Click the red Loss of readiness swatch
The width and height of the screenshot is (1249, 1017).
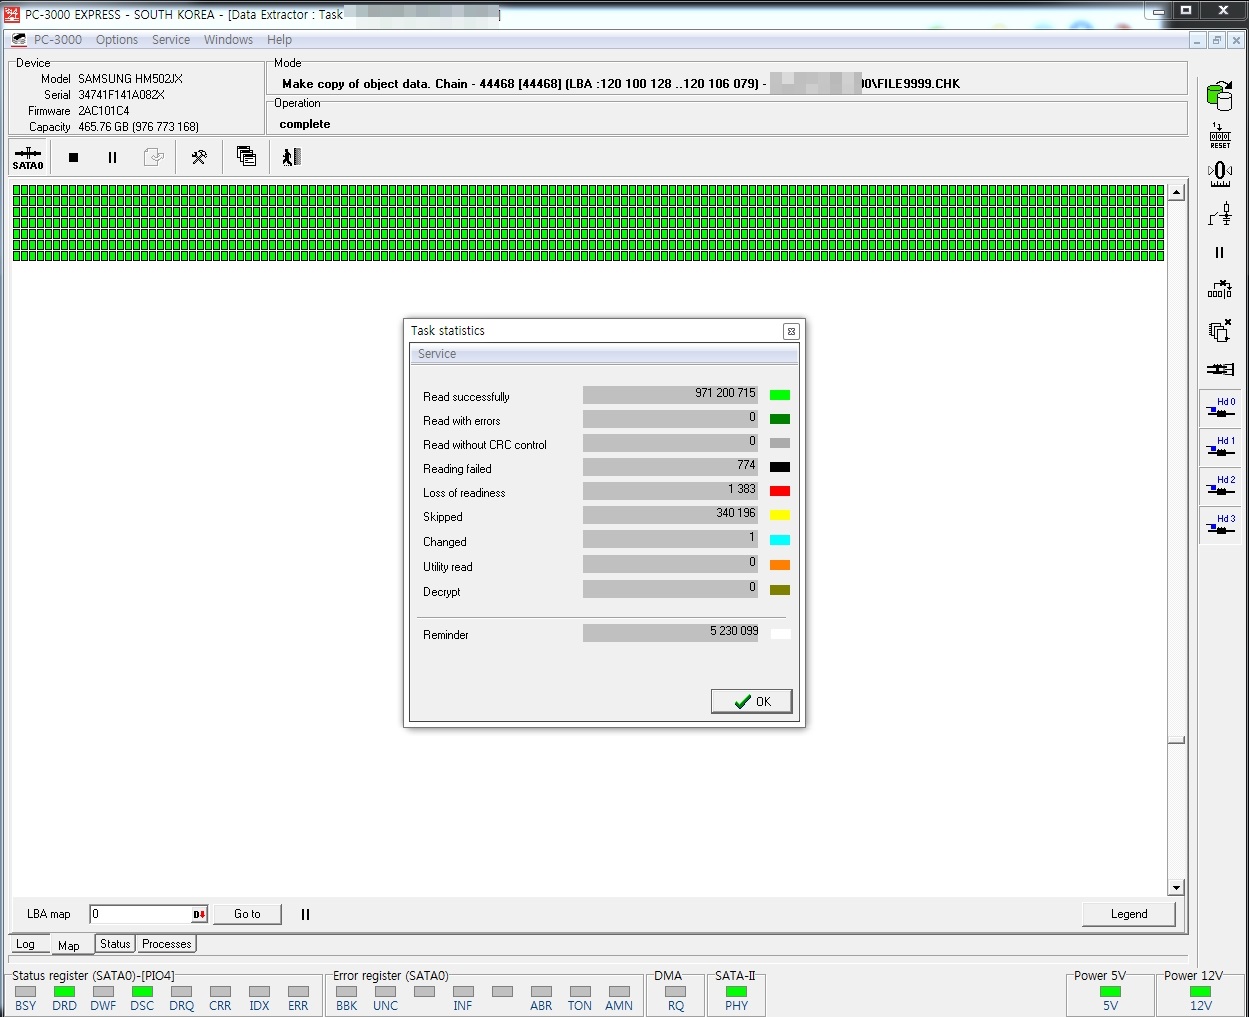[780, 491]
